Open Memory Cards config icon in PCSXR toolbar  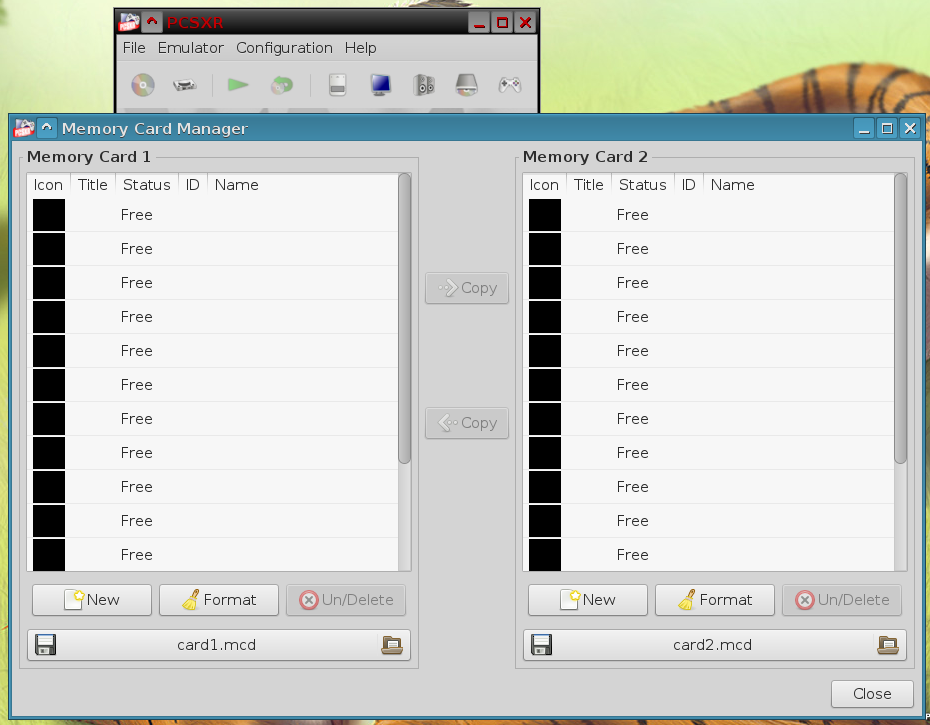pyautogui.click(x=337, y=85)
